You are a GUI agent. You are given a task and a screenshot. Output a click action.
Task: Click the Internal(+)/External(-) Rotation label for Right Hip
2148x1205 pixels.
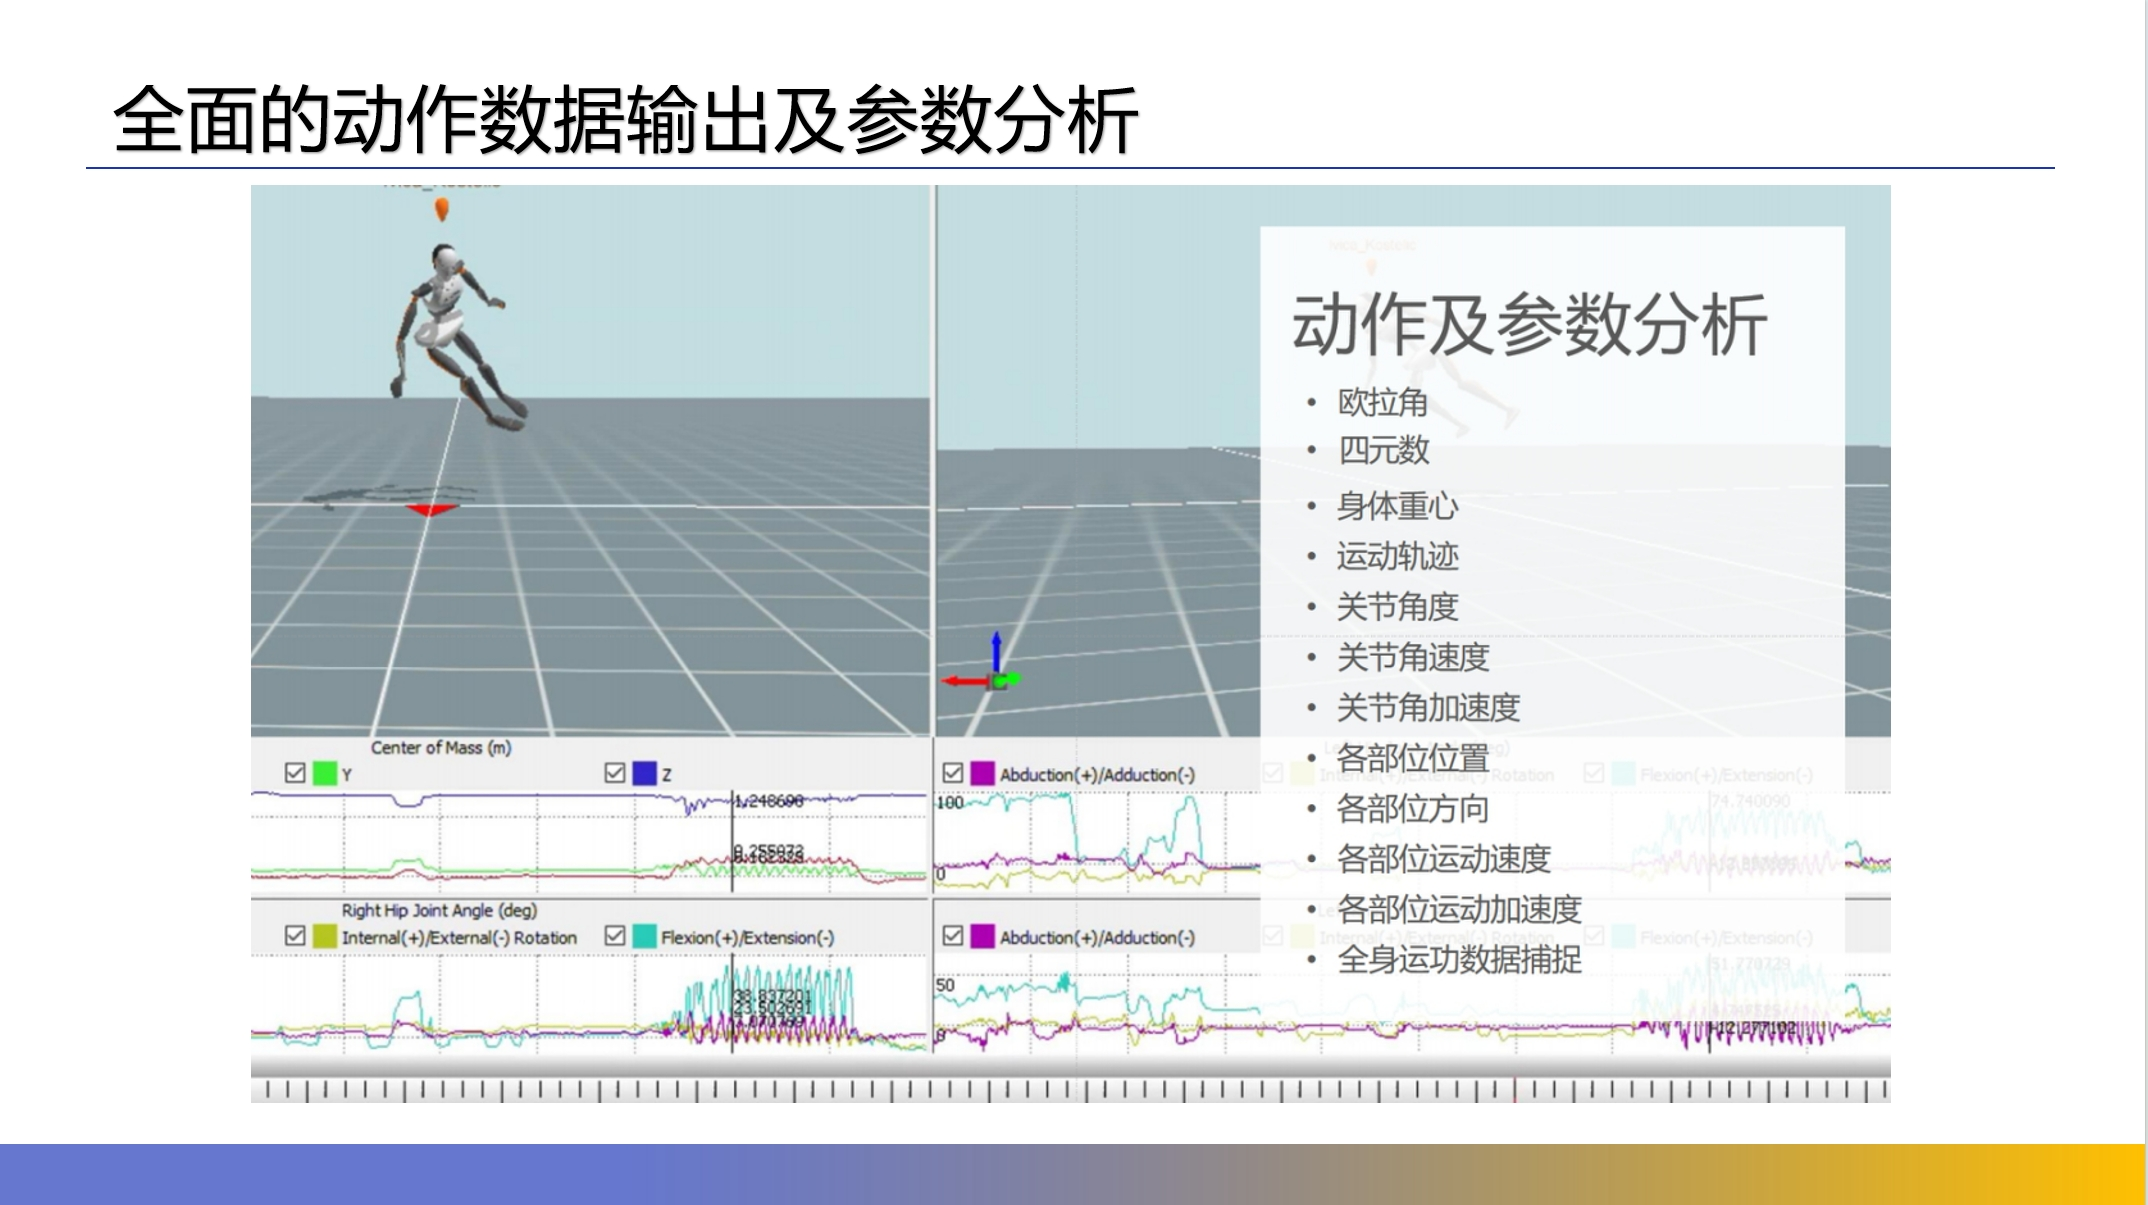[459, 937]
